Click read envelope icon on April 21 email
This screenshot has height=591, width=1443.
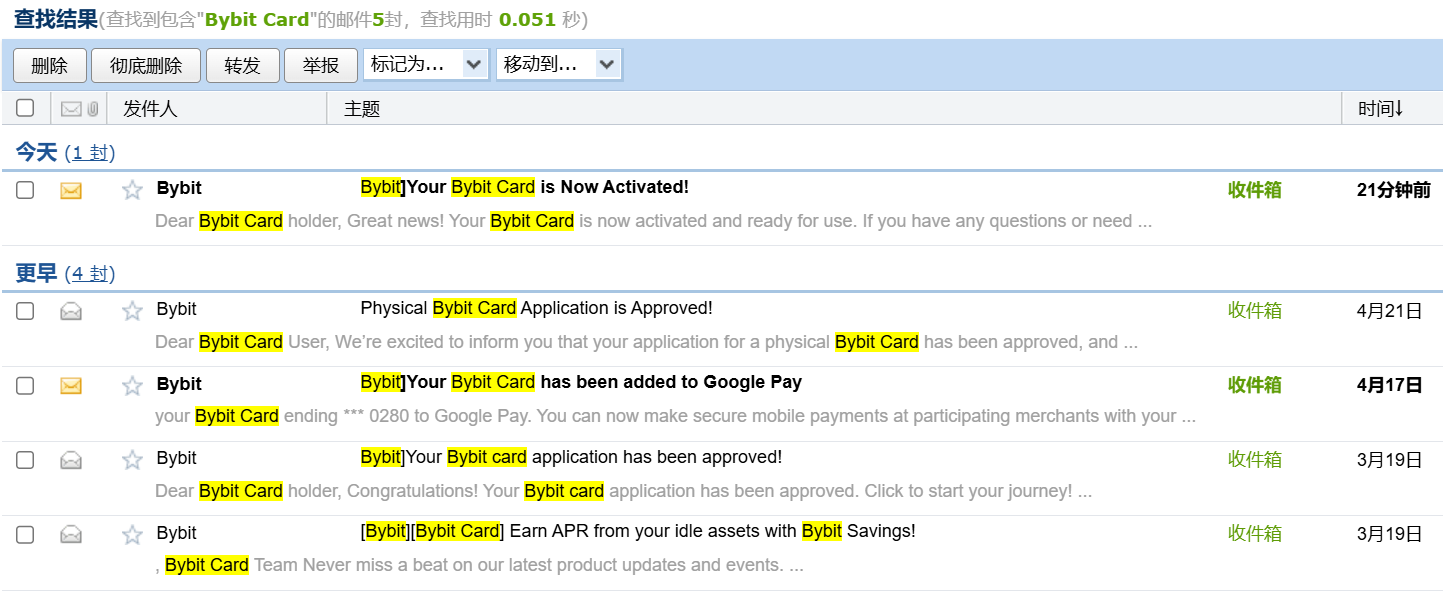71,311
